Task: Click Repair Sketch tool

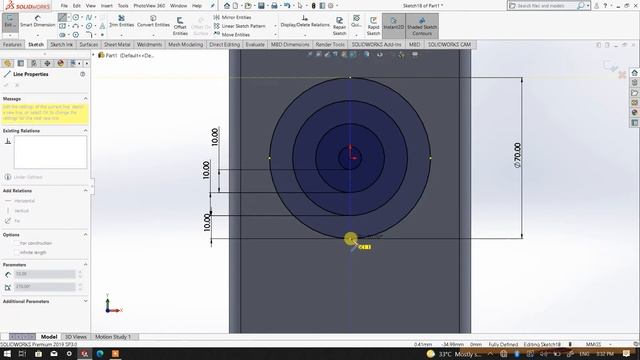Action: point(339,26)
